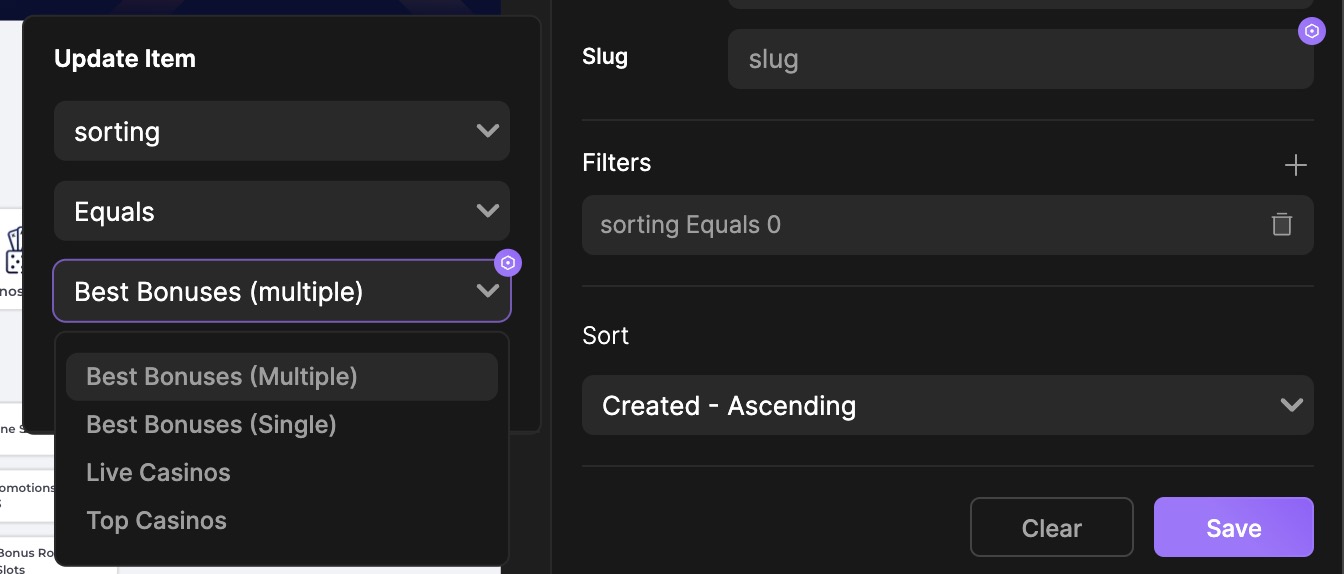Click the Clear button

pos(1052,527)
